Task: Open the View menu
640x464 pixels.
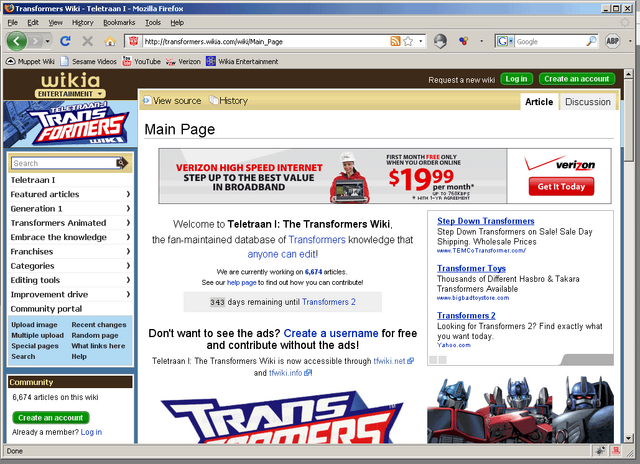Action: (x=55, y=22)
